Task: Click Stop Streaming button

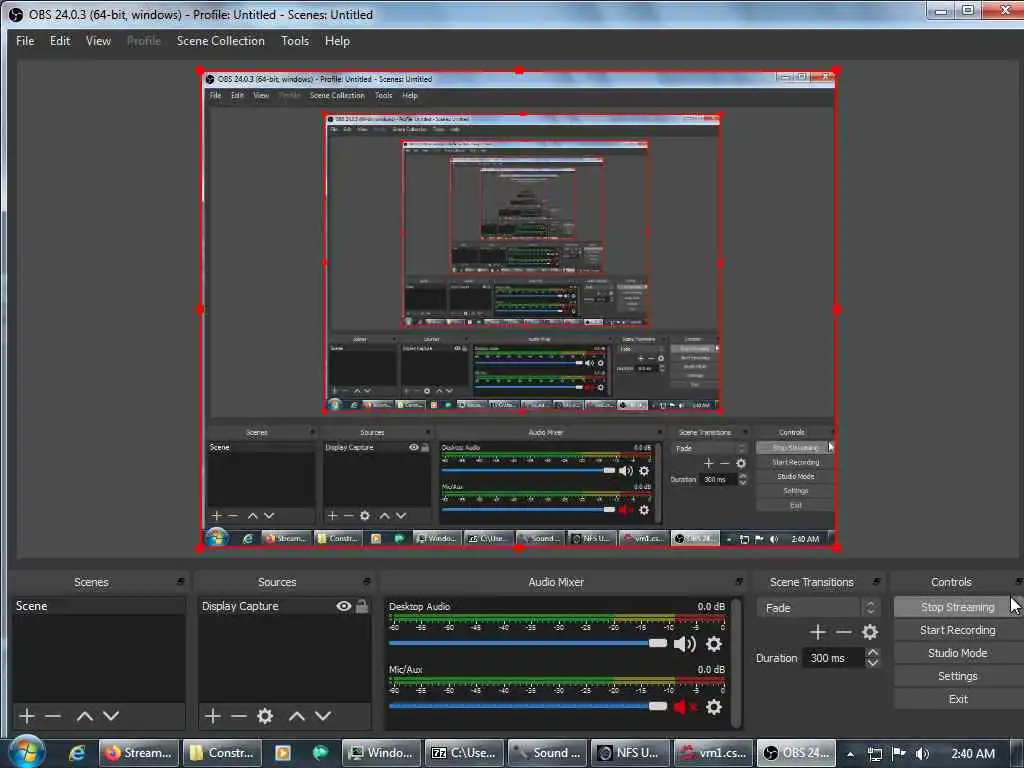Action: tap(957, 607)
